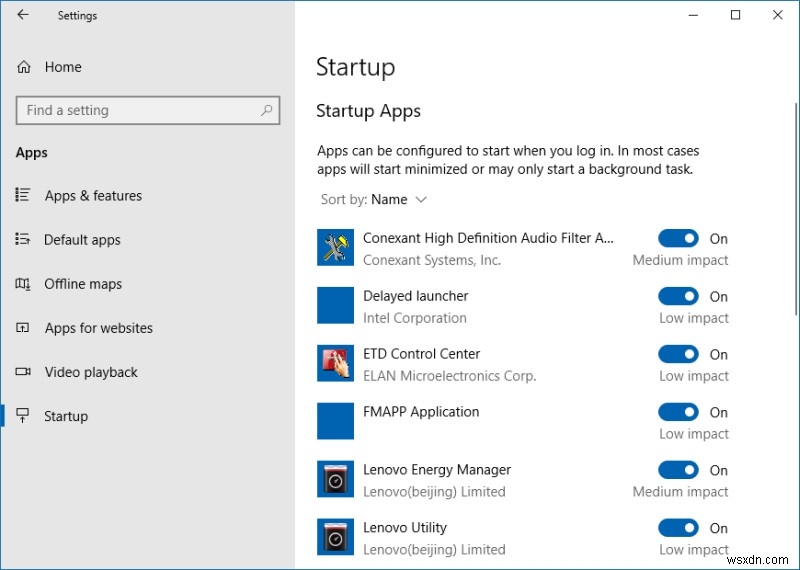
Task: Click the back arrow in Settings
Action: 23,15
